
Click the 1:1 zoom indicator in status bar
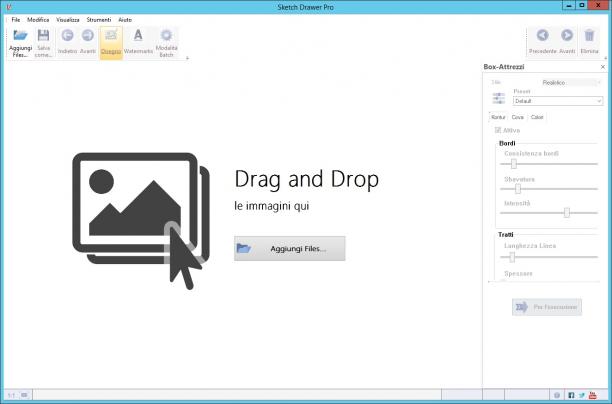click(x=12, y=395)
